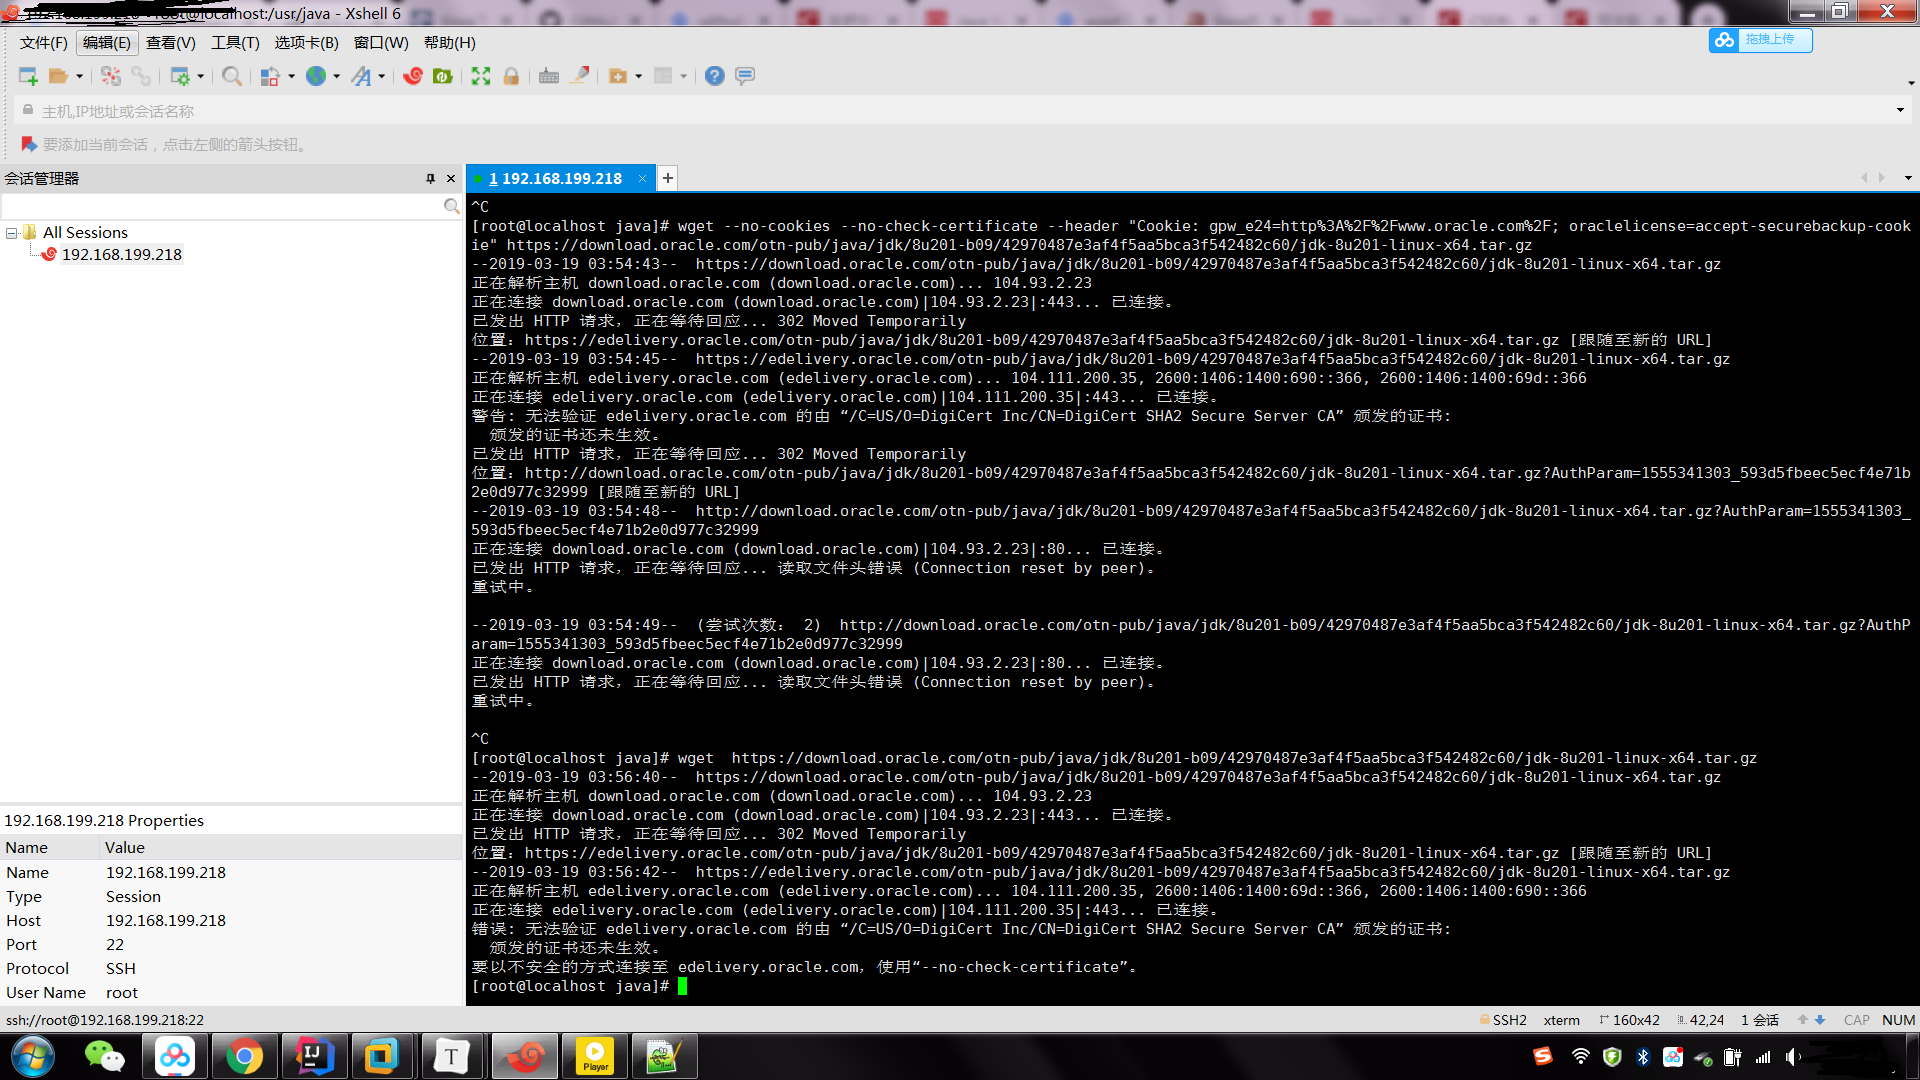Open the sessions folder icon on toolbar

coord(59,76)
